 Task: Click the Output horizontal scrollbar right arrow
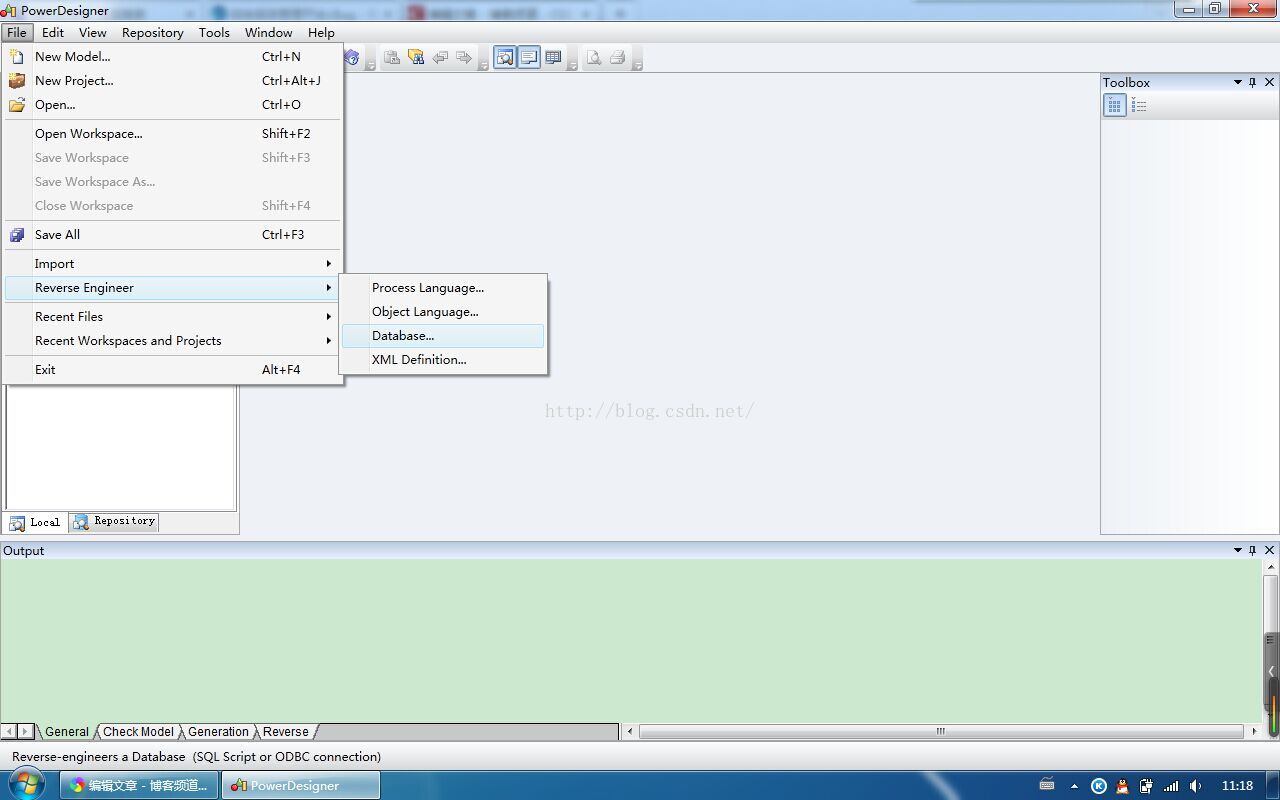coord(1255,731)
